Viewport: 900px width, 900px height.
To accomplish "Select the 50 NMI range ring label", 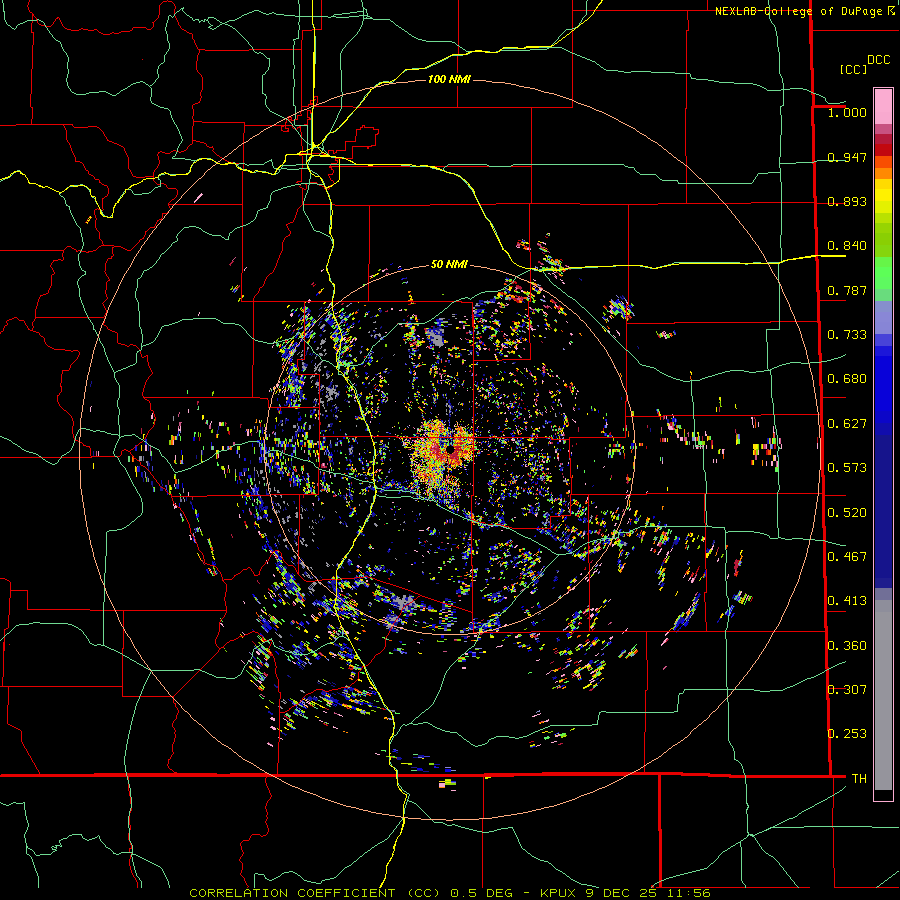I will point(449,265).
